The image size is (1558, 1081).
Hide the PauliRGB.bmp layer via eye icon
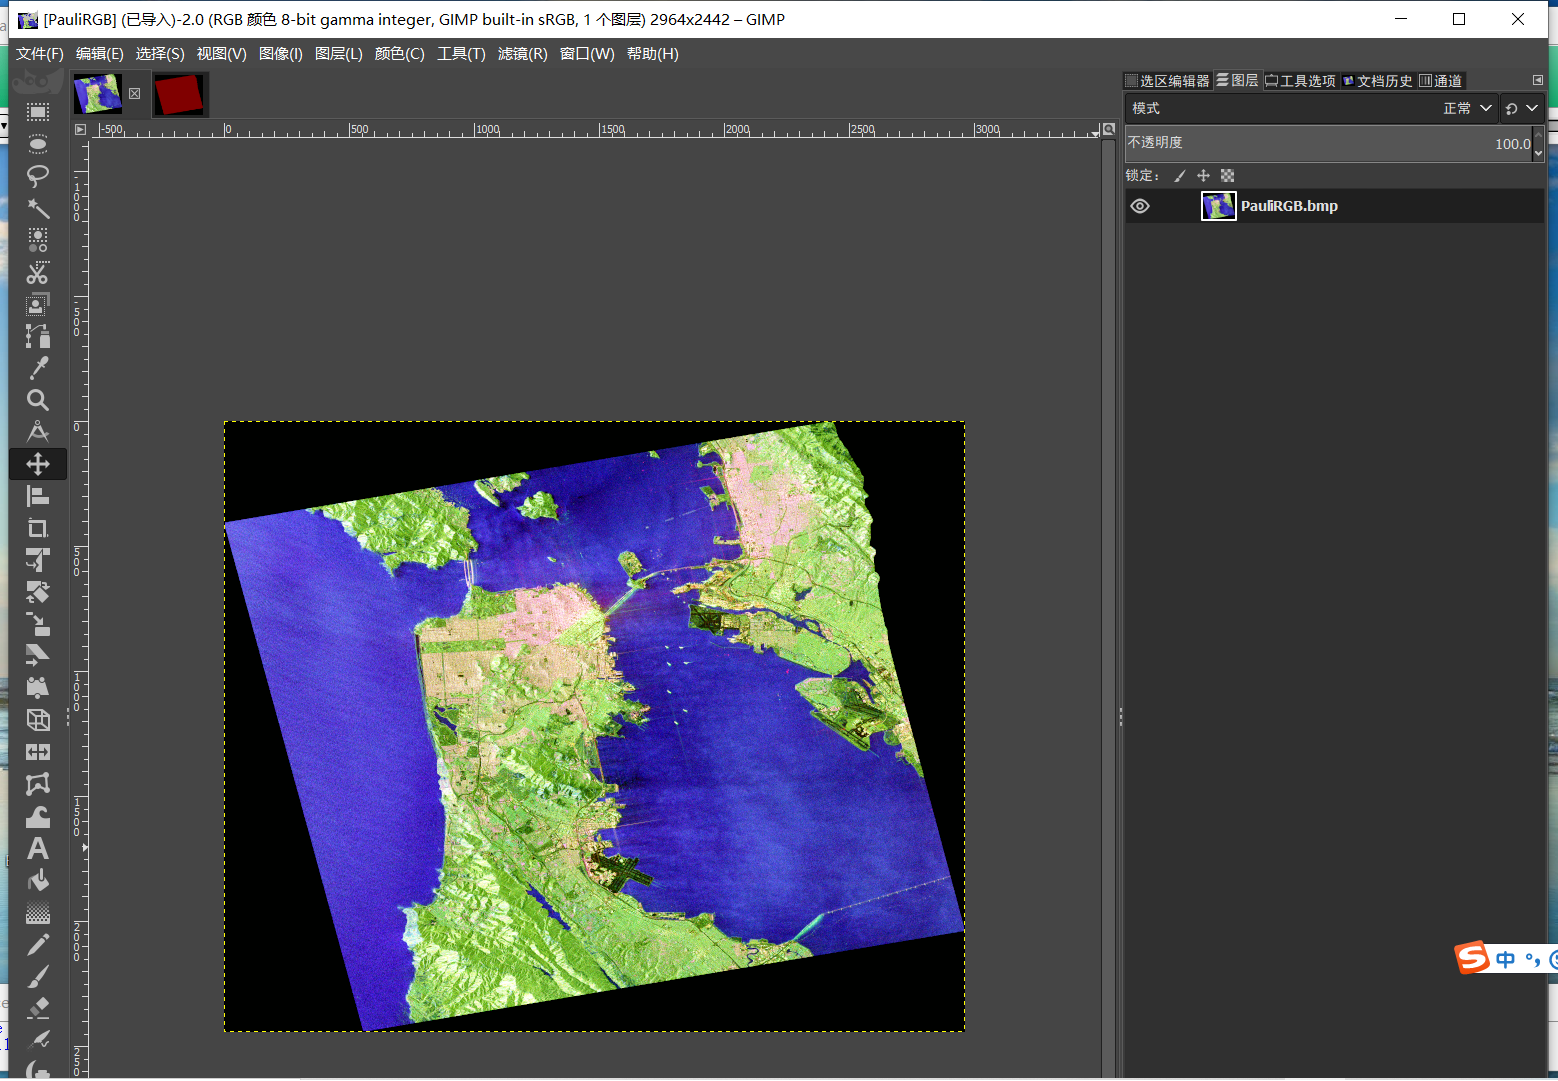tap(1140, 206)
